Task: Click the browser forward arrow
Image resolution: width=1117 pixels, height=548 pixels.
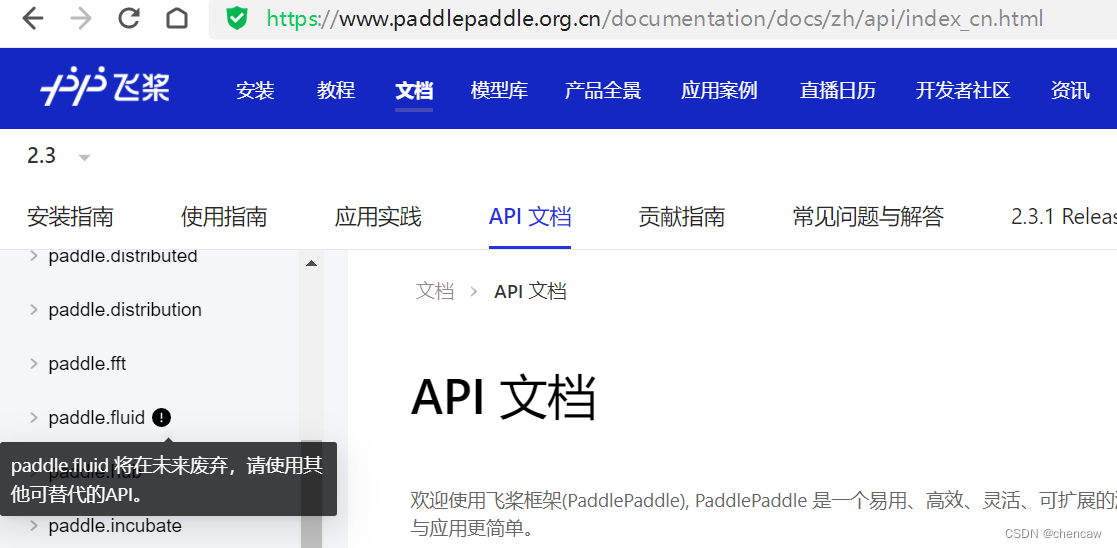Action: 81,19
